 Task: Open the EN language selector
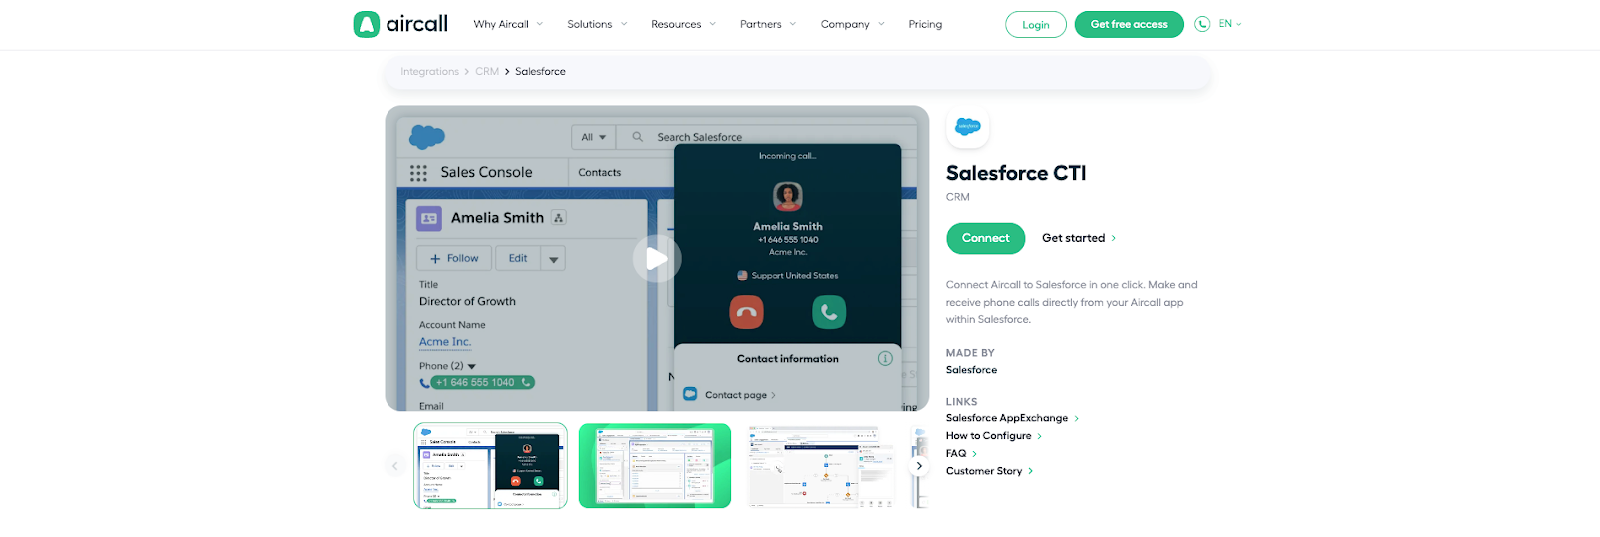tap(1230, 24)
